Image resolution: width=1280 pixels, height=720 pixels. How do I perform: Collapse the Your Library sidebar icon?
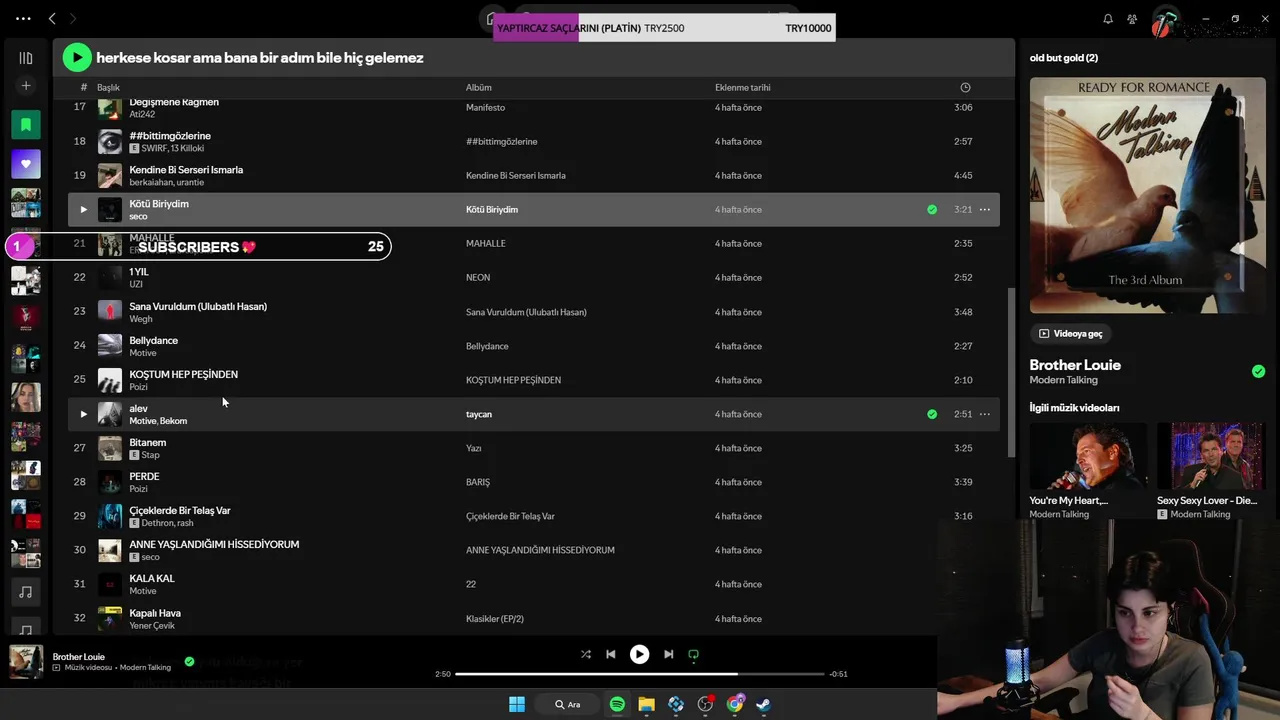[x=26, y=58]
